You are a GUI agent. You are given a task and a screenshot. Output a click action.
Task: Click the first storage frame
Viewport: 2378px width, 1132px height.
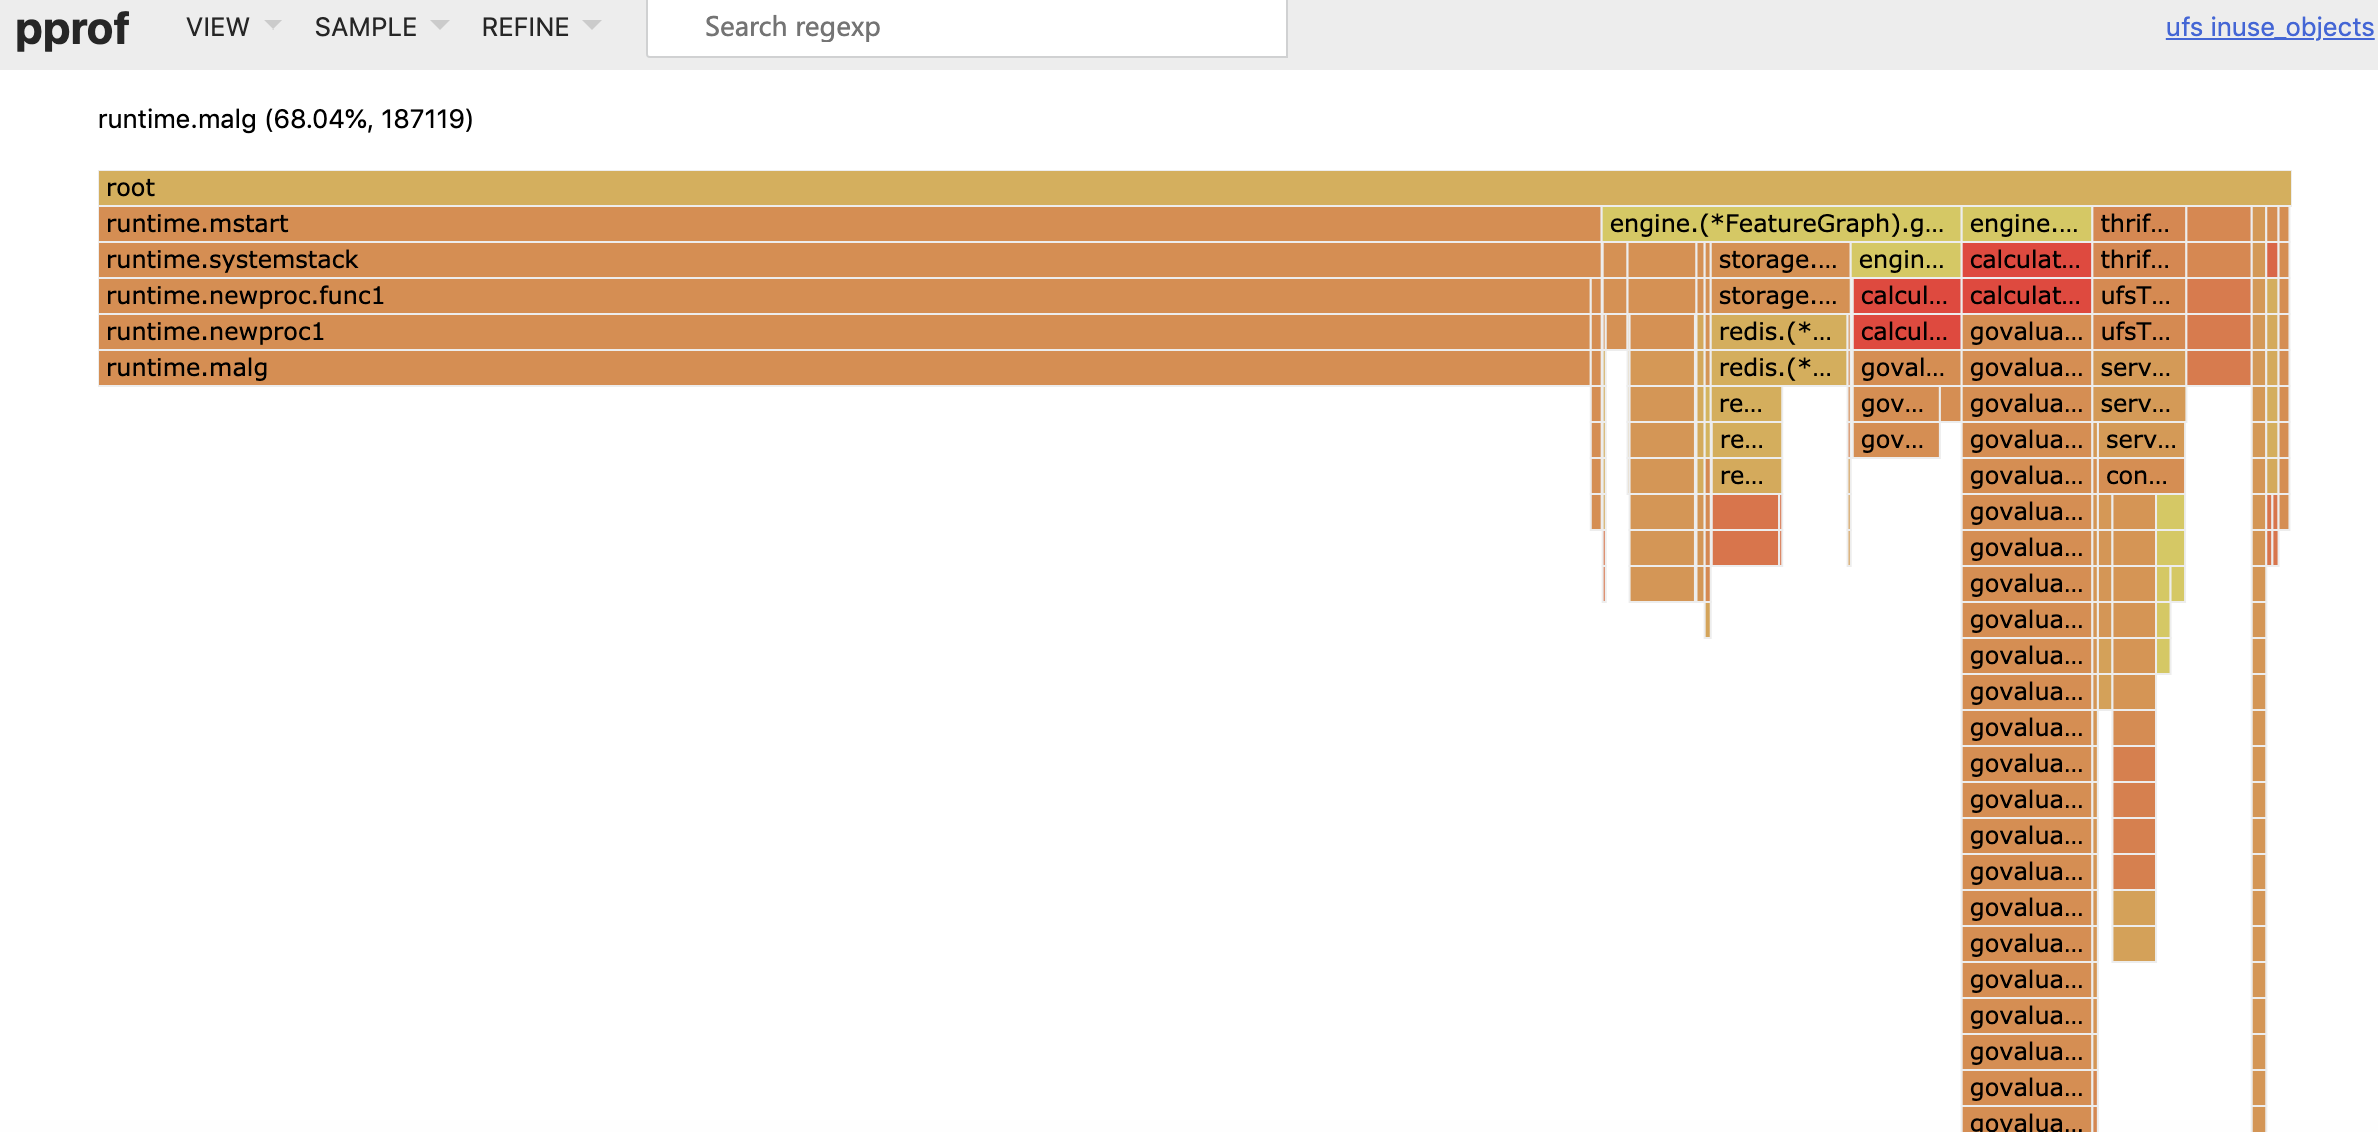point(1779,260)
